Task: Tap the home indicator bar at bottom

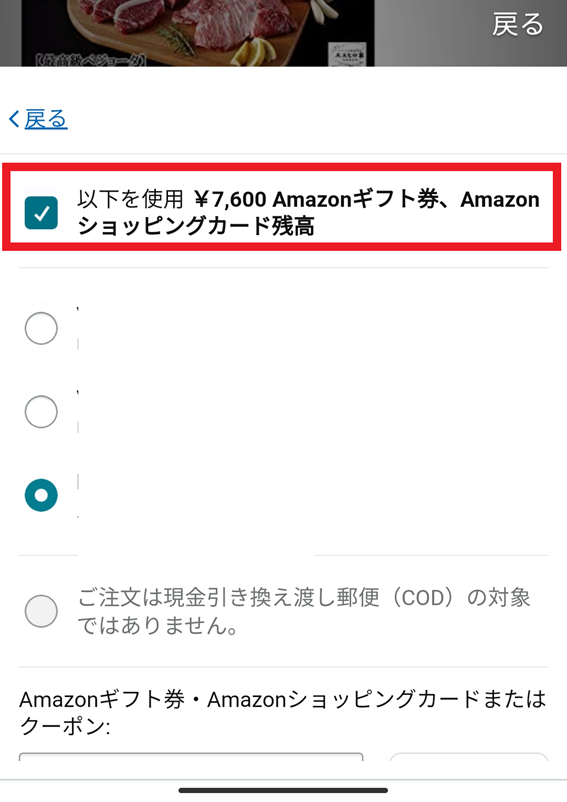Action: click(x=283, y=790)
